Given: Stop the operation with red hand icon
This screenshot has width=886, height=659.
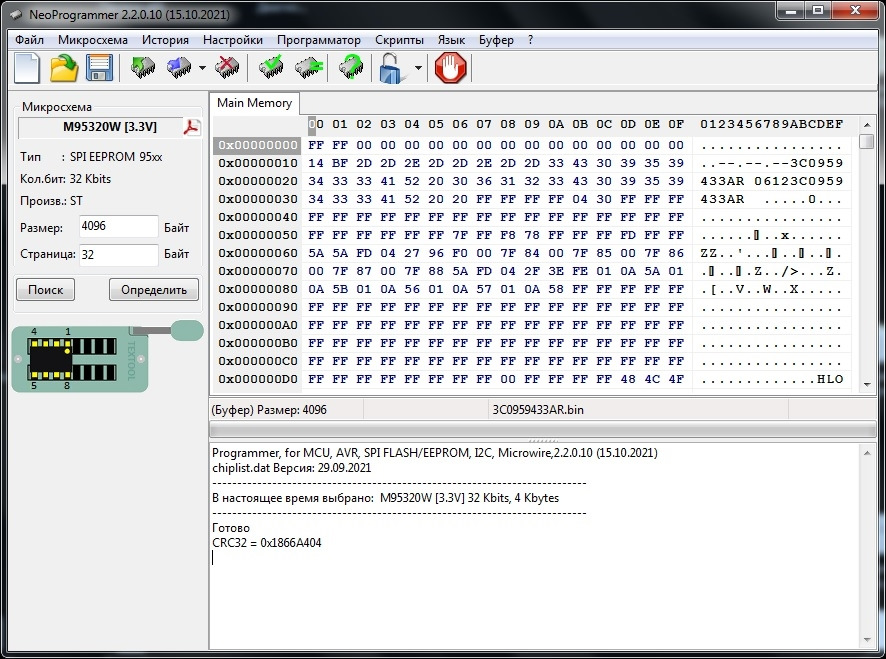Looking at the screenshot, I should [x=450, y=68].
